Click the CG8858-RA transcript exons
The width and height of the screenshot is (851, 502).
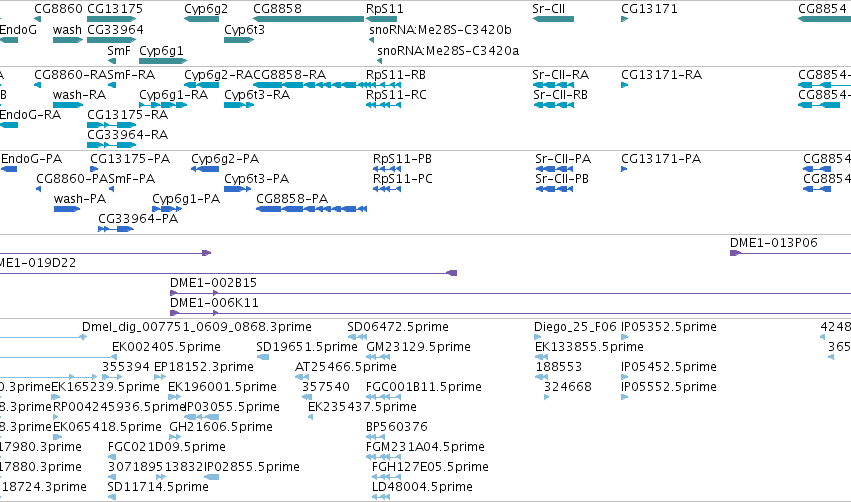coord(308,85)
